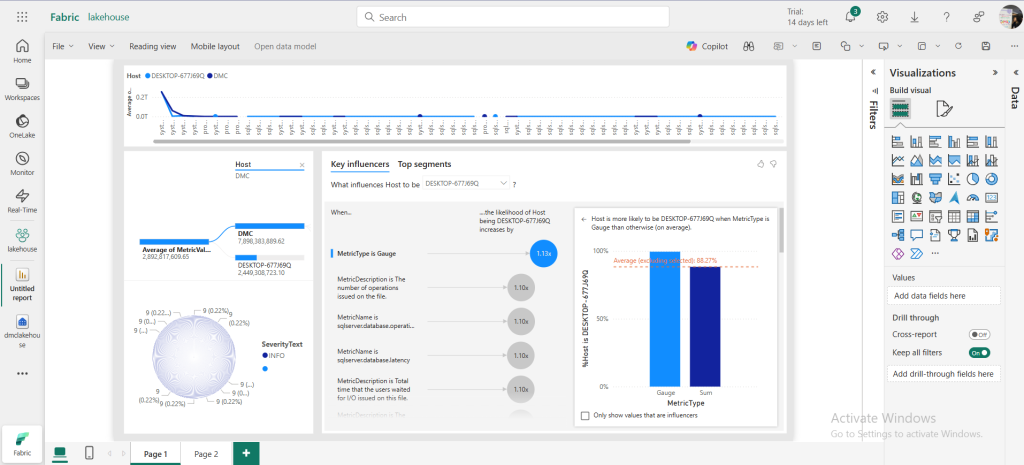Pick the area chart visual icon
This screenshot has width=1024, height=465.
click(916, 160)
